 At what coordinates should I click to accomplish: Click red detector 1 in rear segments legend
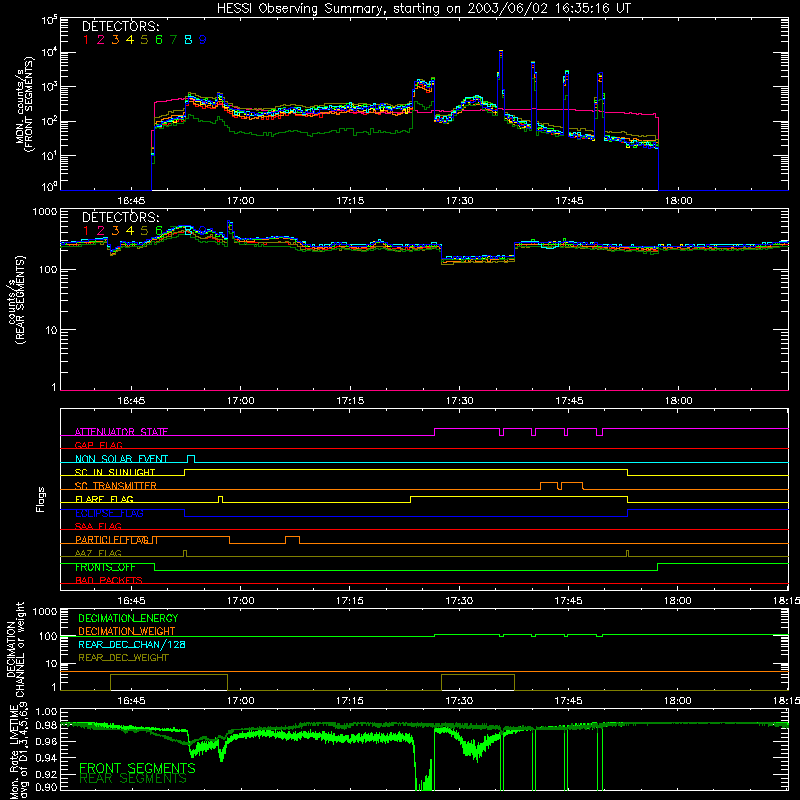pyautogui.click(x=86, y=231)
